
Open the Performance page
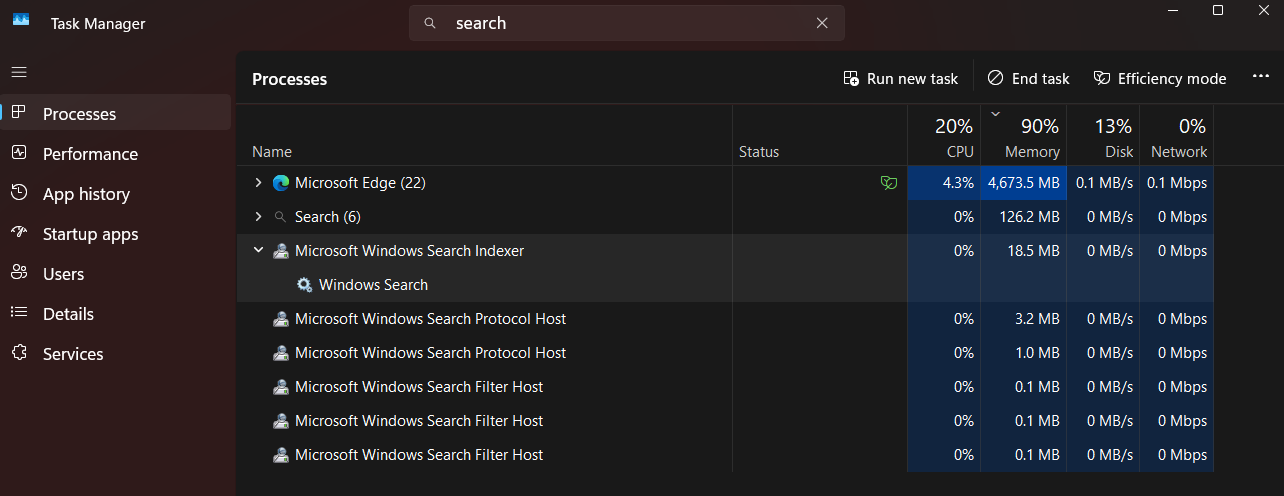click(x=90, y=154)
